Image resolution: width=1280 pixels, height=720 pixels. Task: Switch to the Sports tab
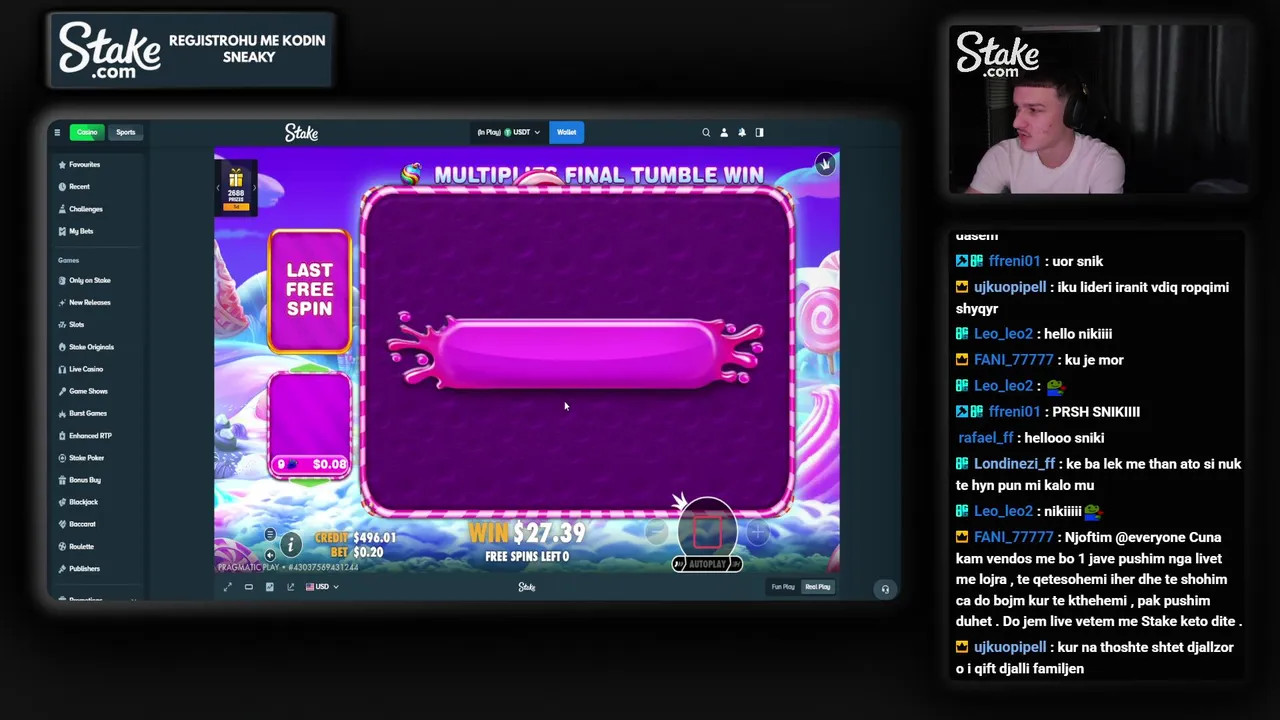pos(125,132)
